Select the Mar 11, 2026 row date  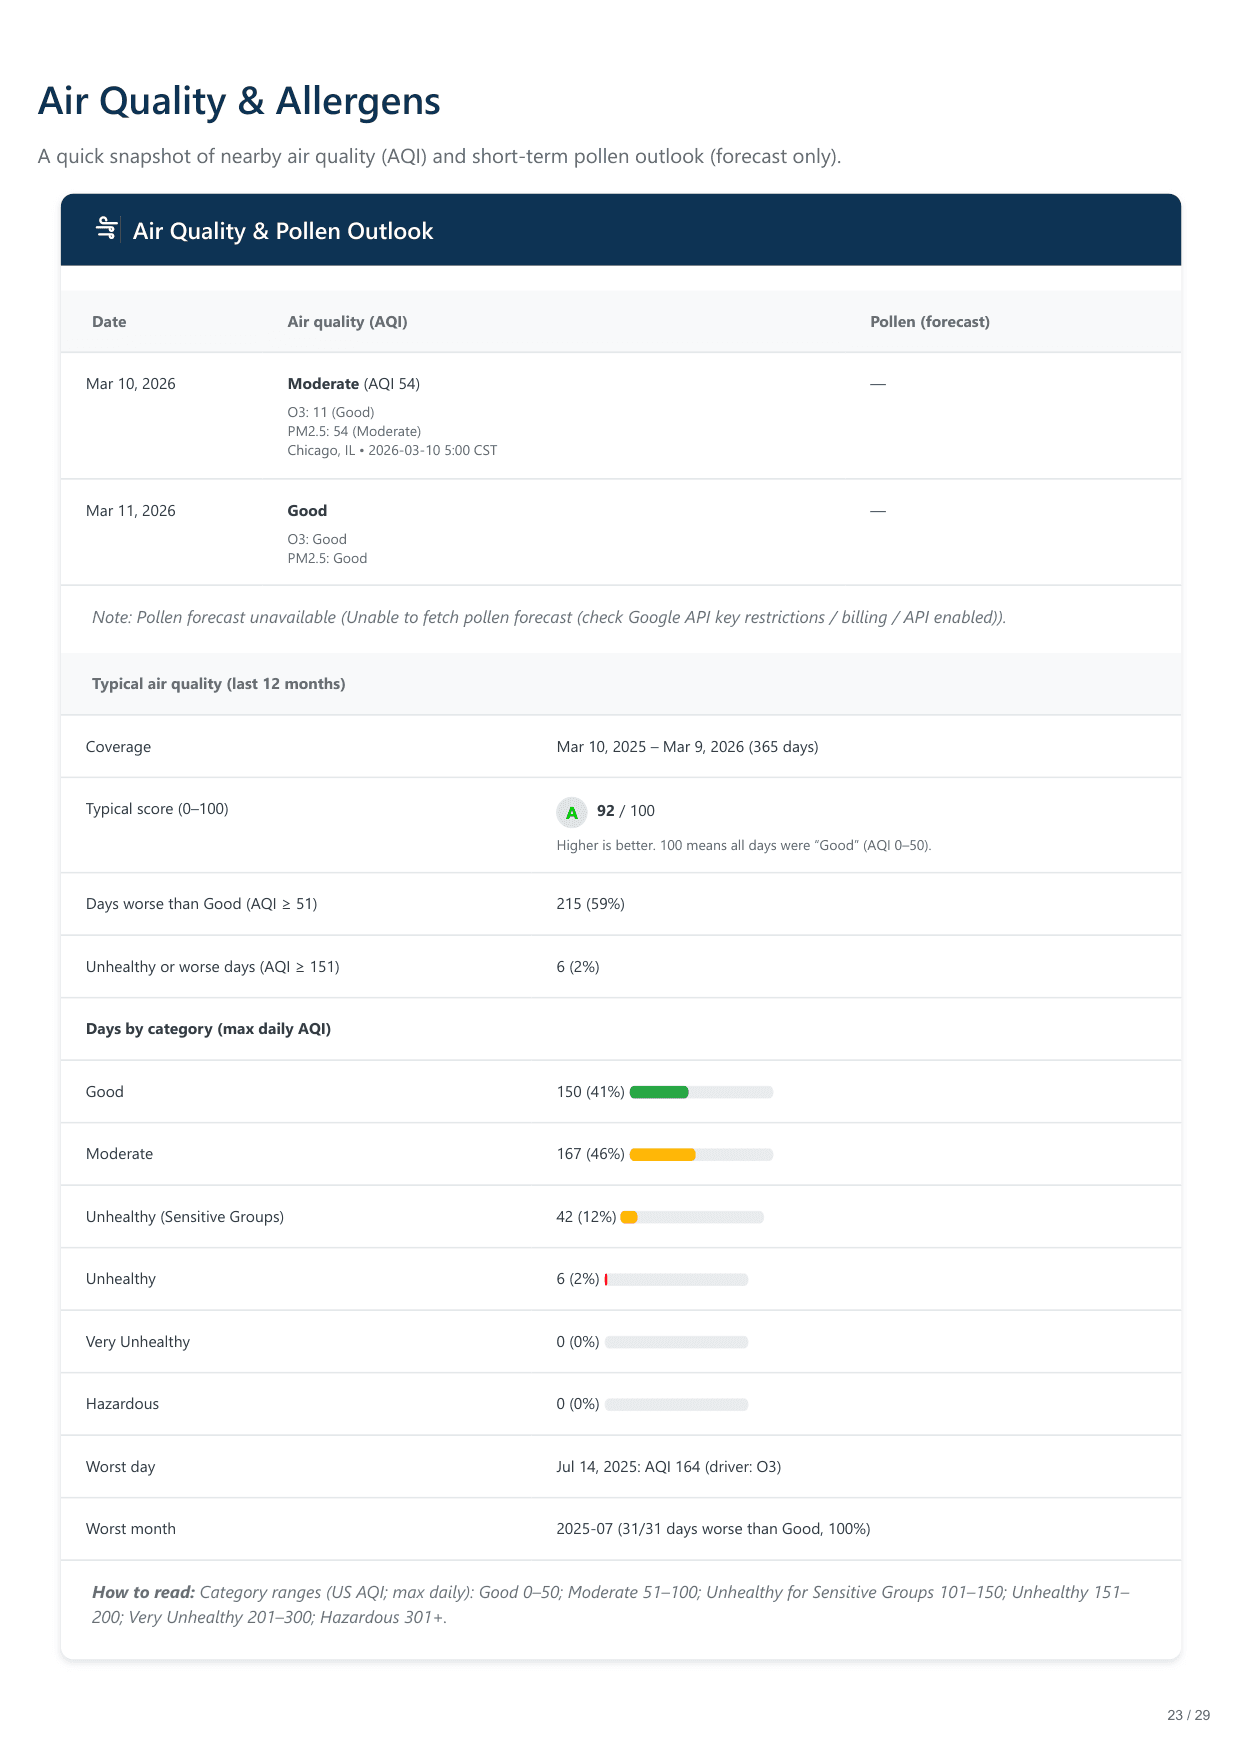click(131, 511)
